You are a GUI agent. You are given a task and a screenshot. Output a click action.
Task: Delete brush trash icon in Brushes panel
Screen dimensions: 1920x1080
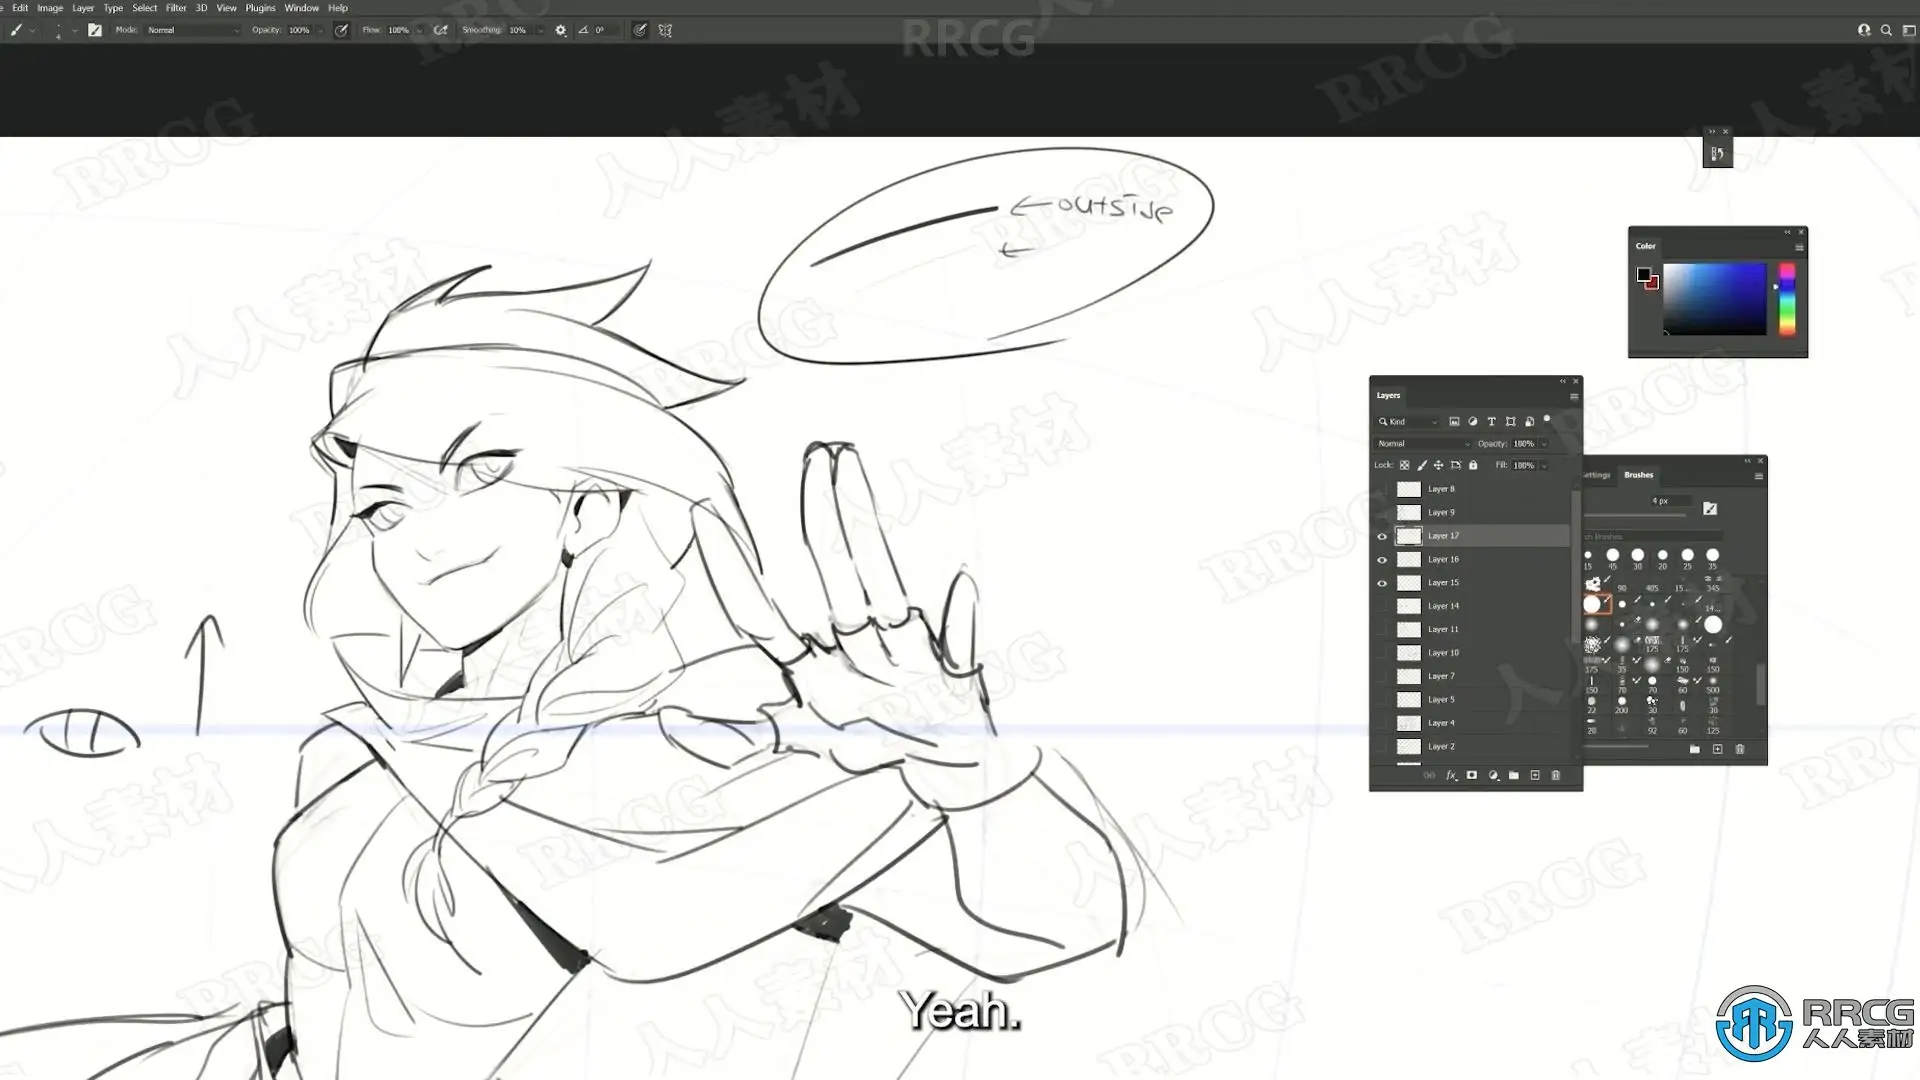pos(1740,749)
